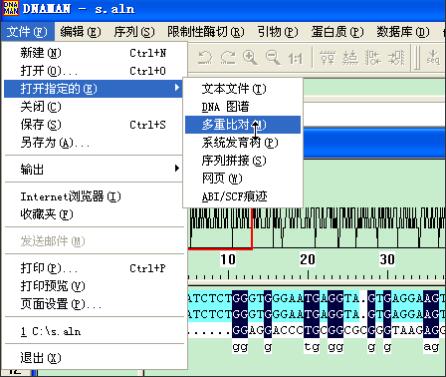Screen dimensions: 446x377
Task: Click the red-outlined overview selection box
Action: 220,229
